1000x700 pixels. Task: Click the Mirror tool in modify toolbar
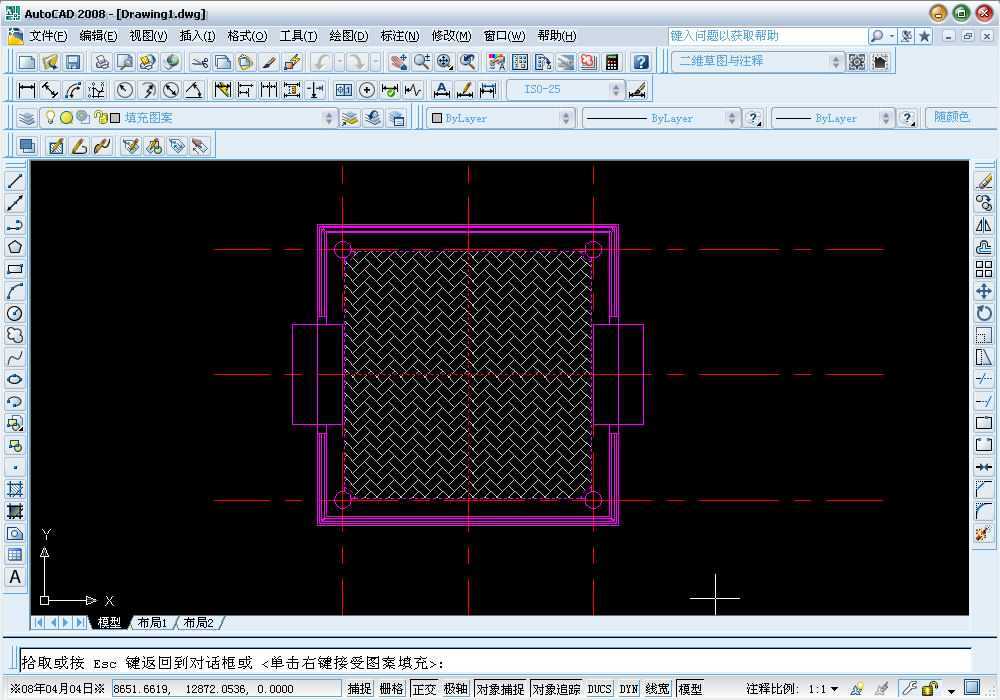point(984,226)
